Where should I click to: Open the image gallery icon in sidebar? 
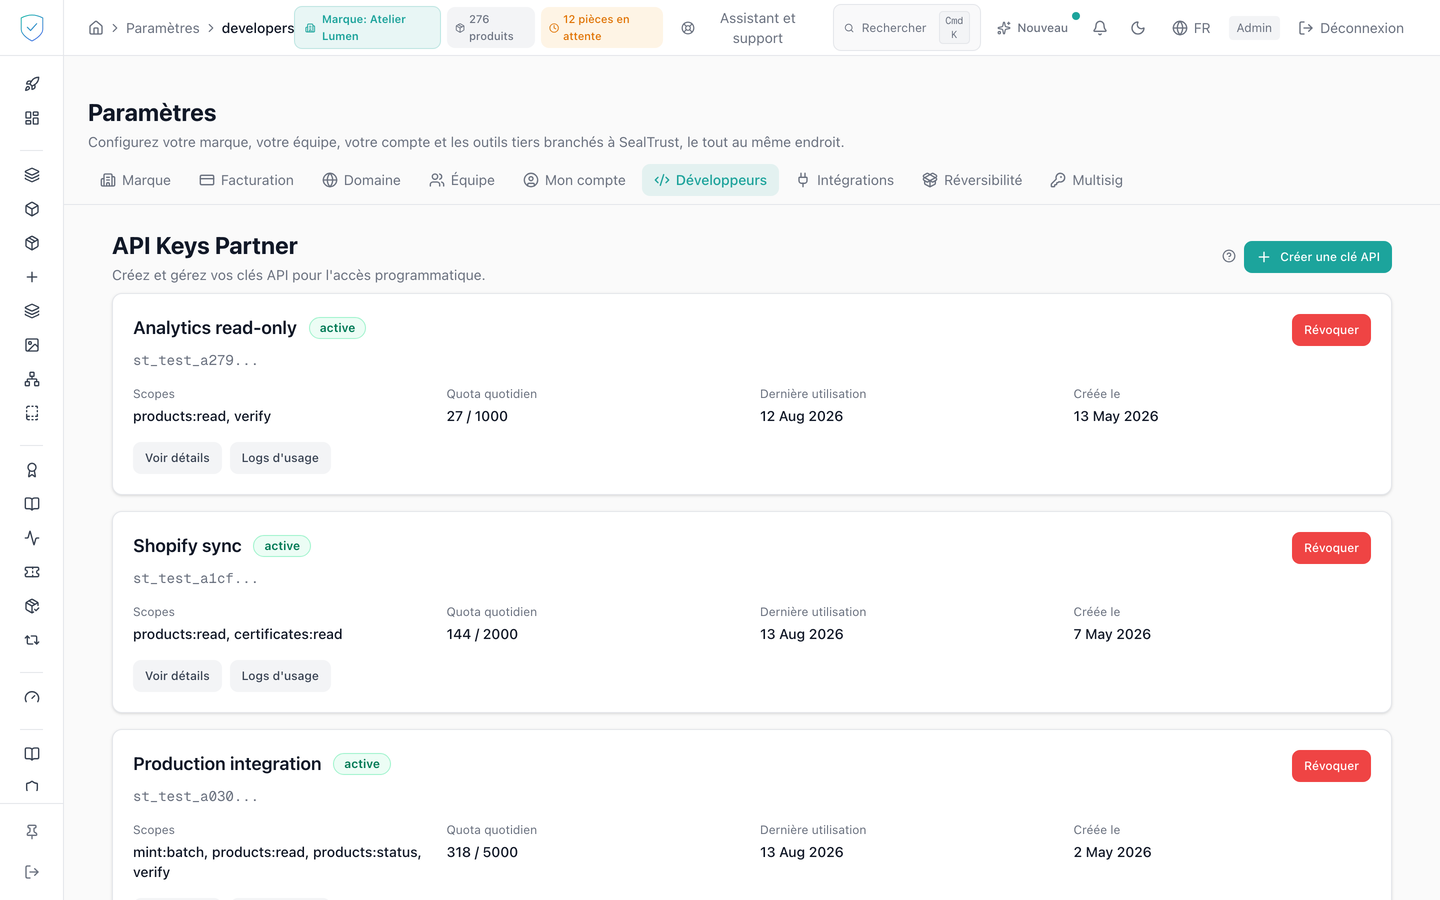click(32, 345)
